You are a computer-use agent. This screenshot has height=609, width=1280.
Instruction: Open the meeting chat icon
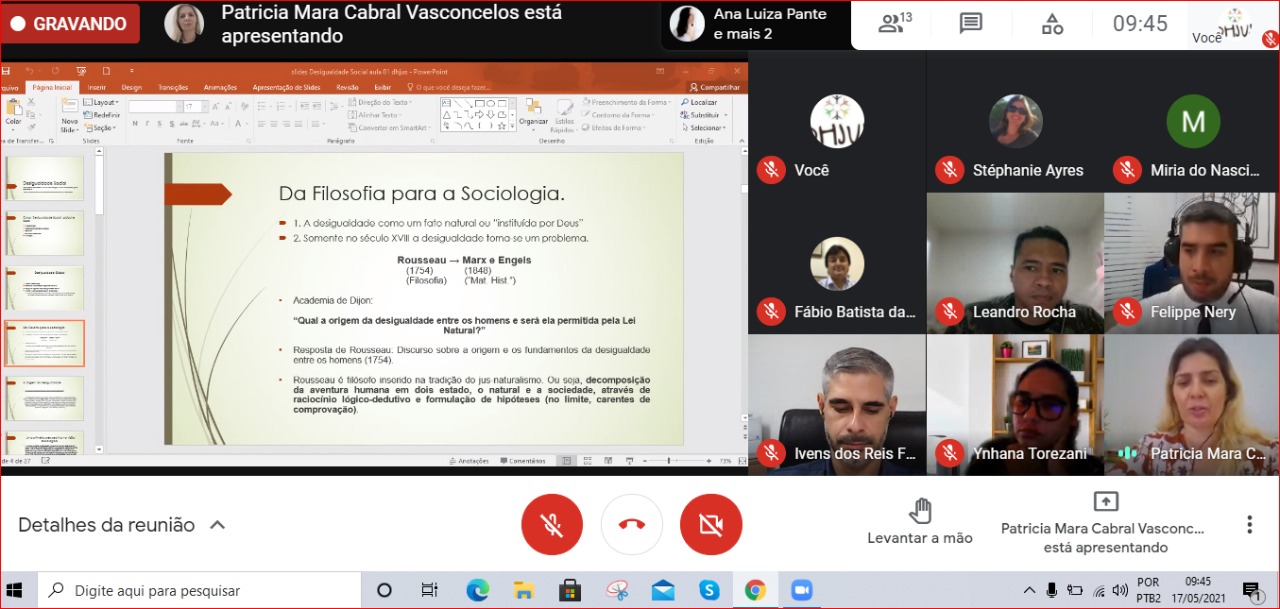970,24
